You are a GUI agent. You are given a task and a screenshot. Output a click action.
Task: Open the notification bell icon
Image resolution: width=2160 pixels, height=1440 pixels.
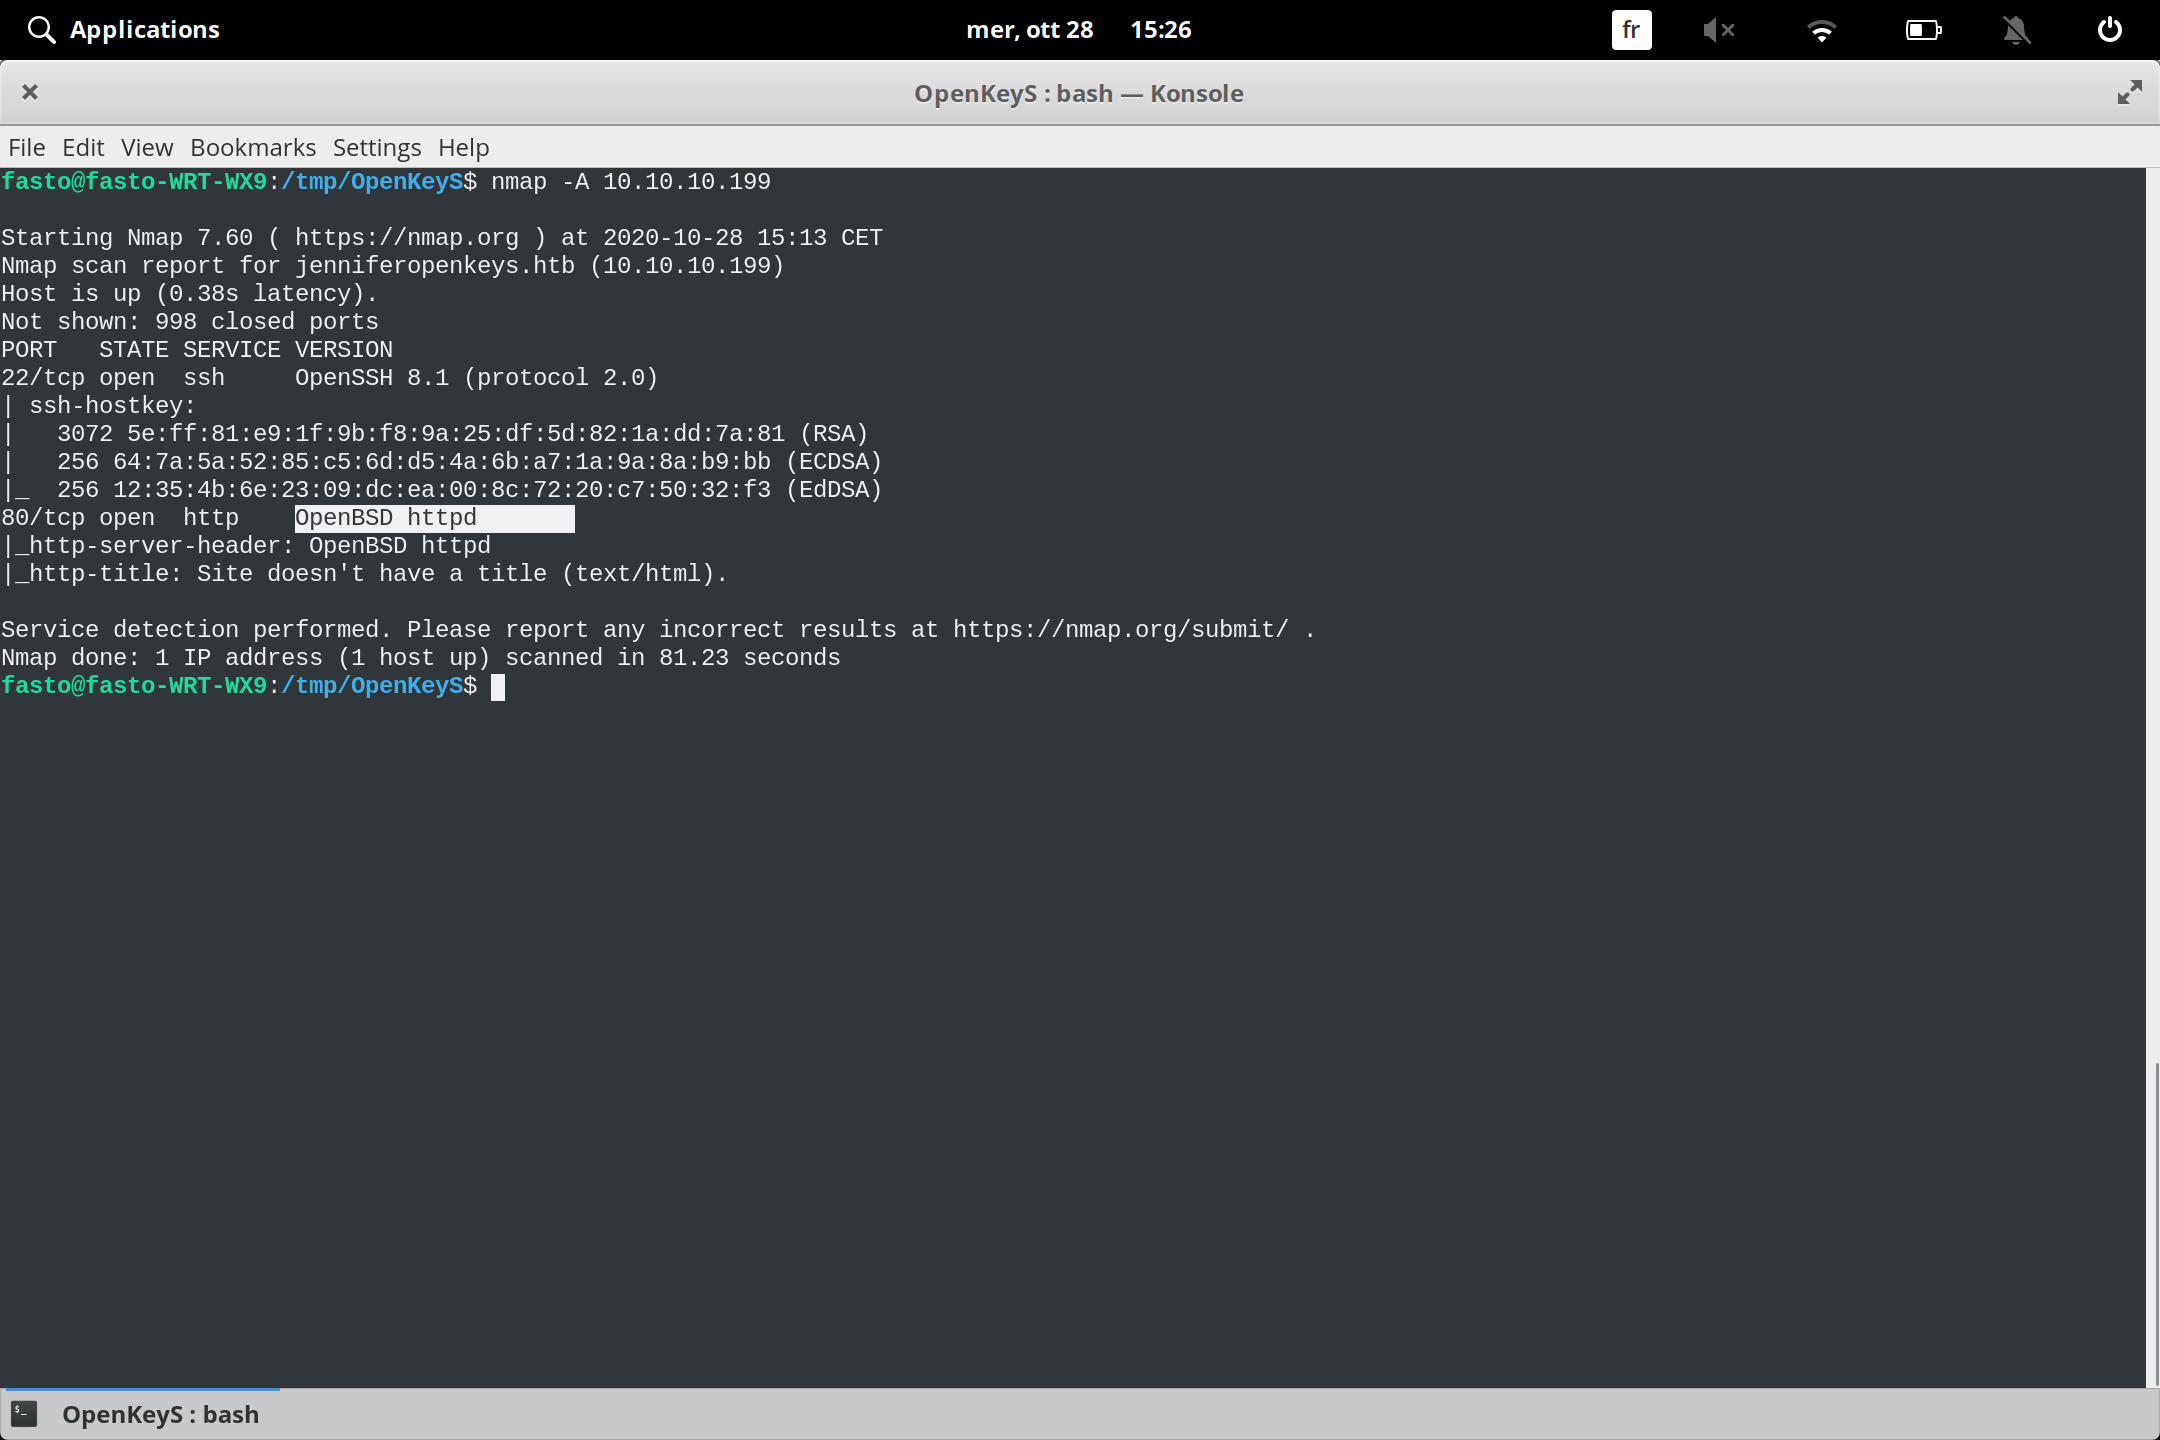(2017, 30)
